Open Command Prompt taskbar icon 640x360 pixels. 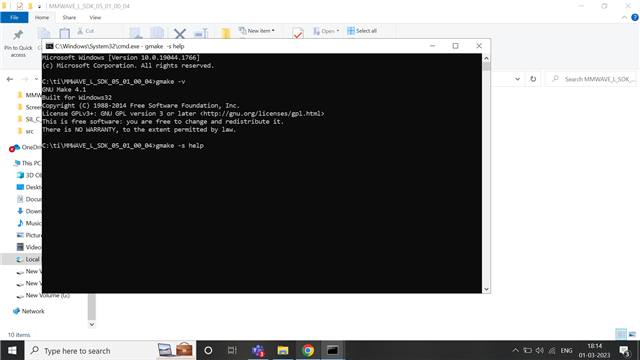(x=333, y=350)
